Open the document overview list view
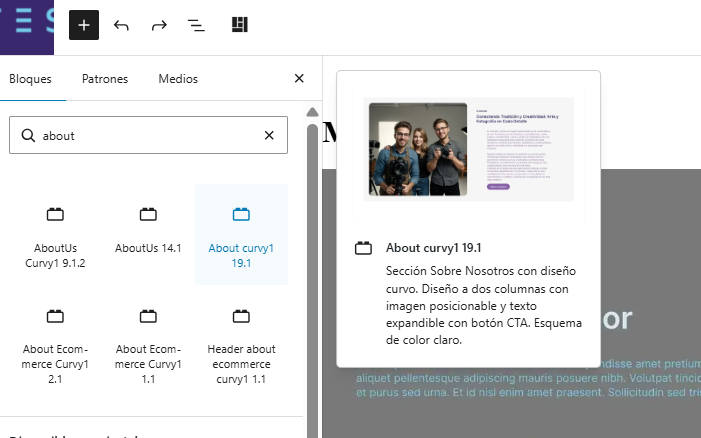 [x=197, y=25]
